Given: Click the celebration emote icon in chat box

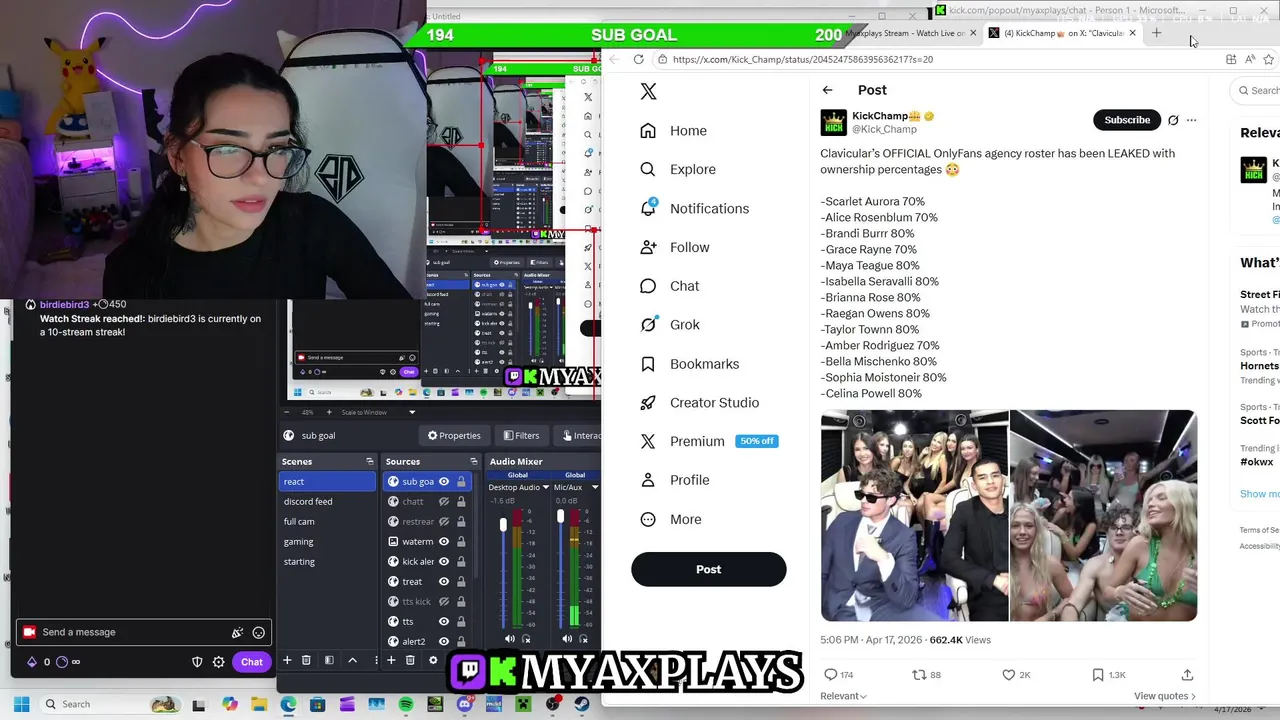Looking at the screenshot, I should coord(237,632).
